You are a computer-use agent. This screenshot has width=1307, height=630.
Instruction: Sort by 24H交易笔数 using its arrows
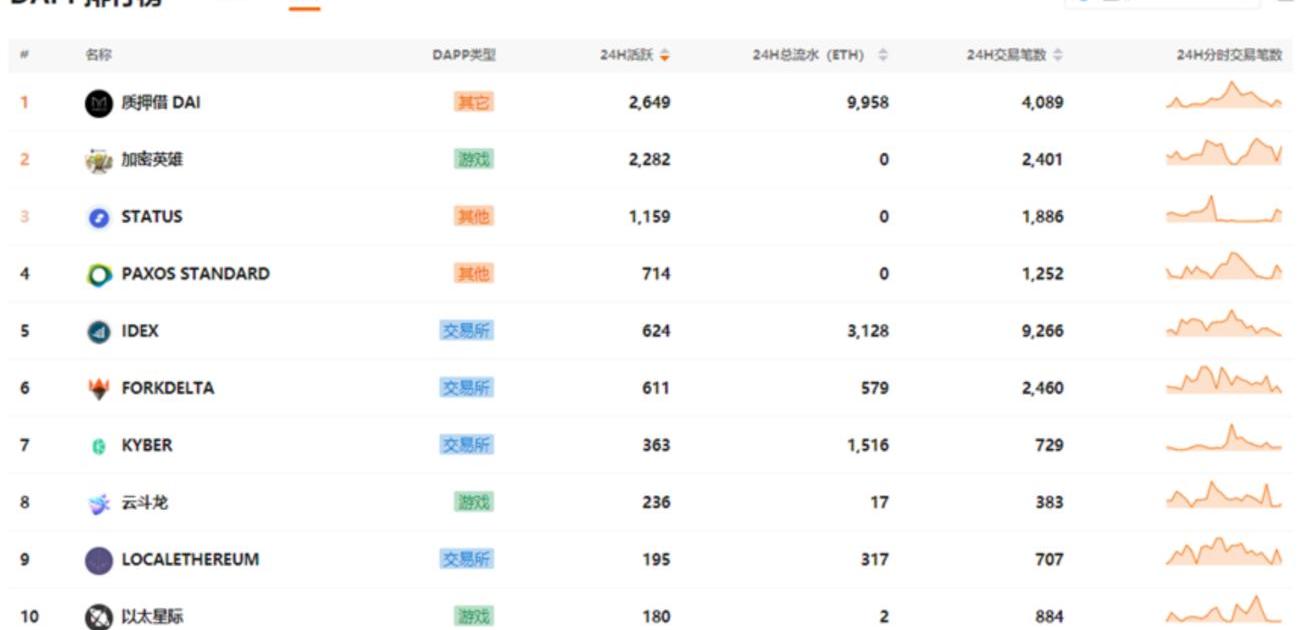click(1058, 55)
